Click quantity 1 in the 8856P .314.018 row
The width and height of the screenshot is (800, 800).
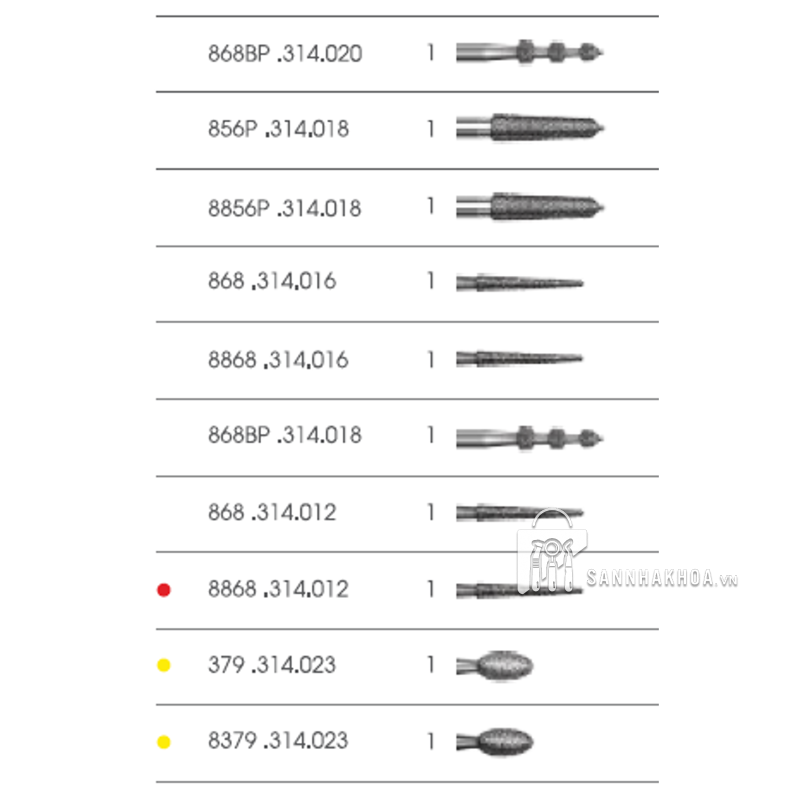tap(431, 206)
